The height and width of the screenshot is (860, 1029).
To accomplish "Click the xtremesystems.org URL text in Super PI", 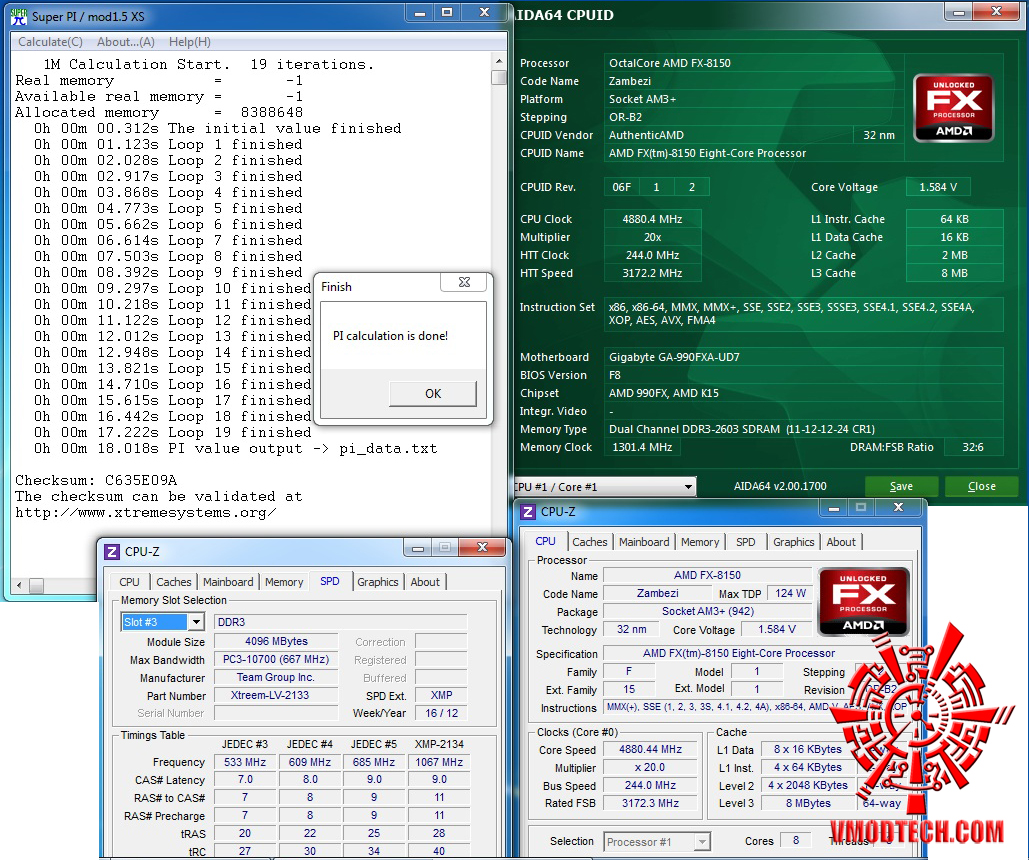I will click(x=146, y=513).
